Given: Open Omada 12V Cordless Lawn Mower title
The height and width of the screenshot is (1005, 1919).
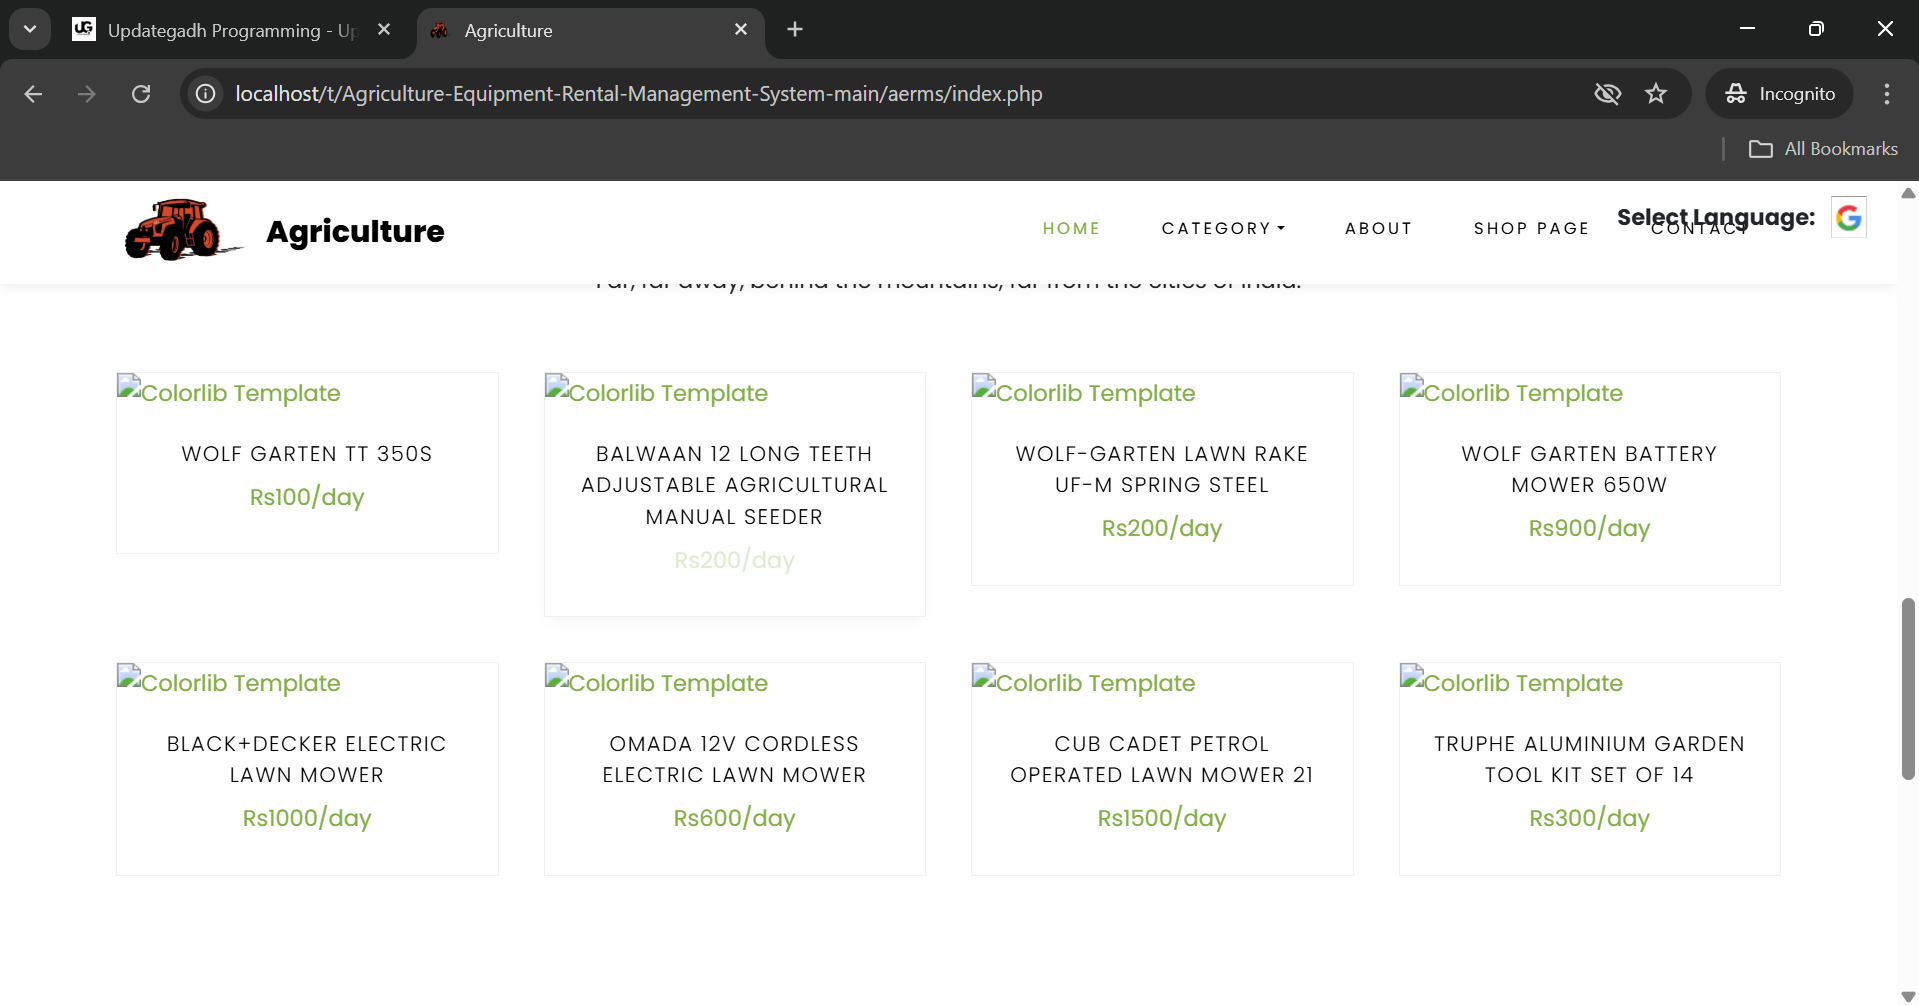Looking at the screenshot, I should click(735, 759).
